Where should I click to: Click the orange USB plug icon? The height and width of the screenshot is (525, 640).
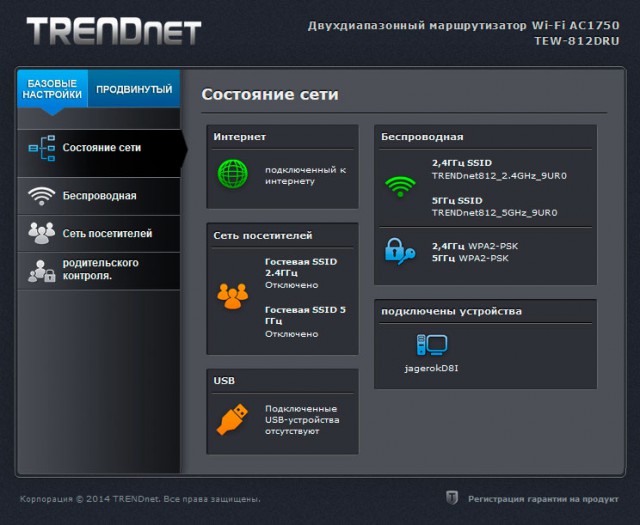click(x=233, y=419)
